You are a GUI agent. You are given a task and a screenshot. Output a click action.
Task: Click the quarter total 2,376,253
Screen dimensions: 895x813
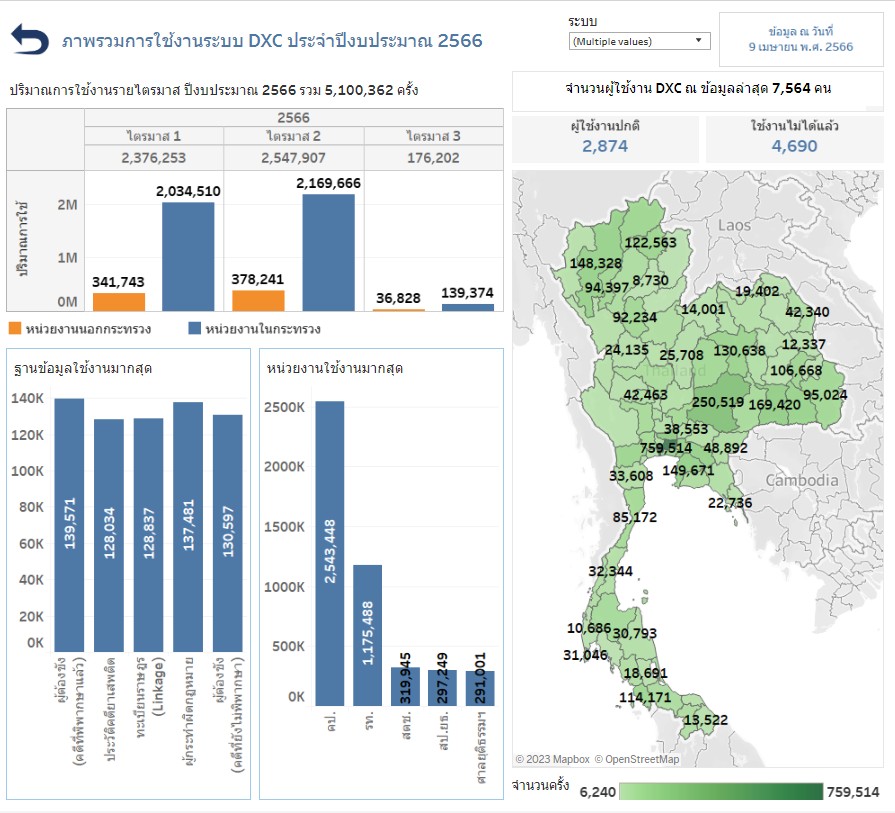pyautogui.click(x=154, y=158)
